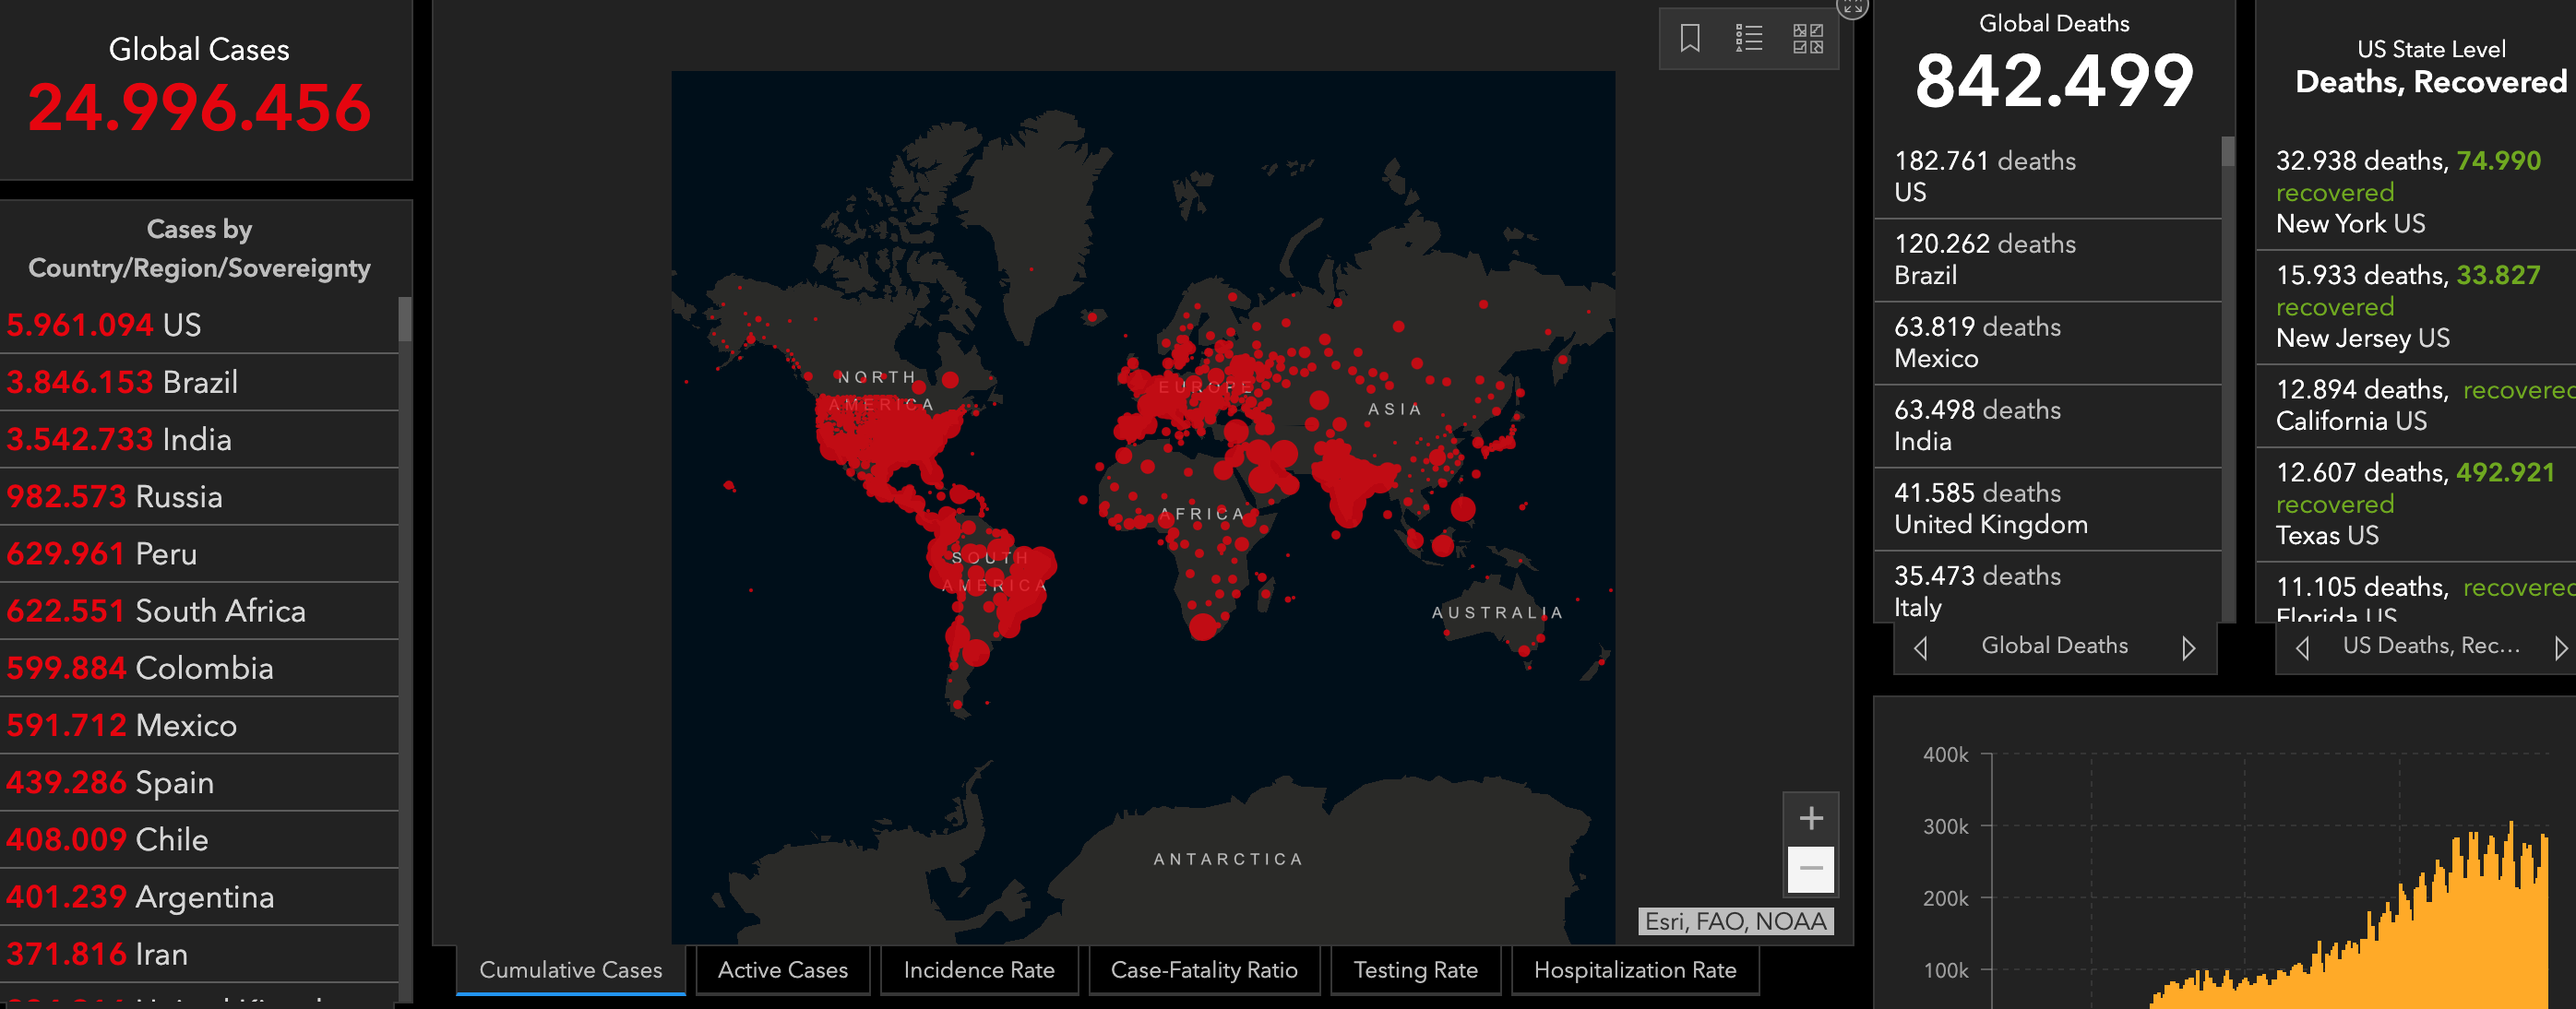Go to previous US Deaths panel

coord(2302,648)
